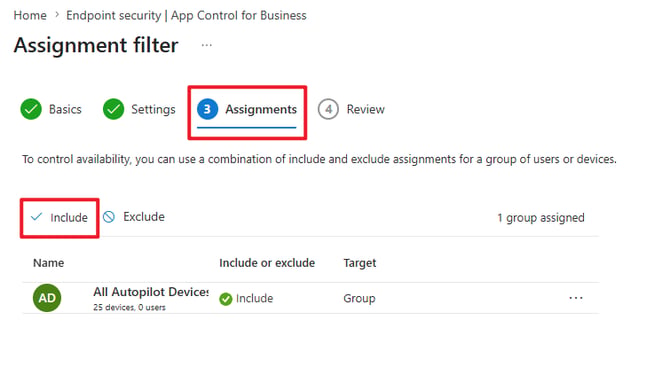
Task: Go to the Review step tab
Action: pyautogui.click(x=351, y=109)
